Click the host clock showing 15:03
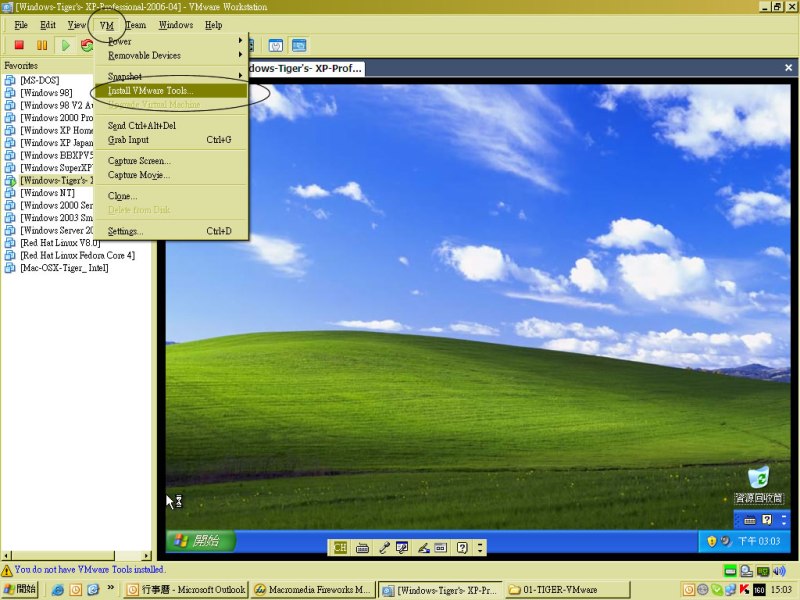 pyautogui.click(x=782, y=590)
